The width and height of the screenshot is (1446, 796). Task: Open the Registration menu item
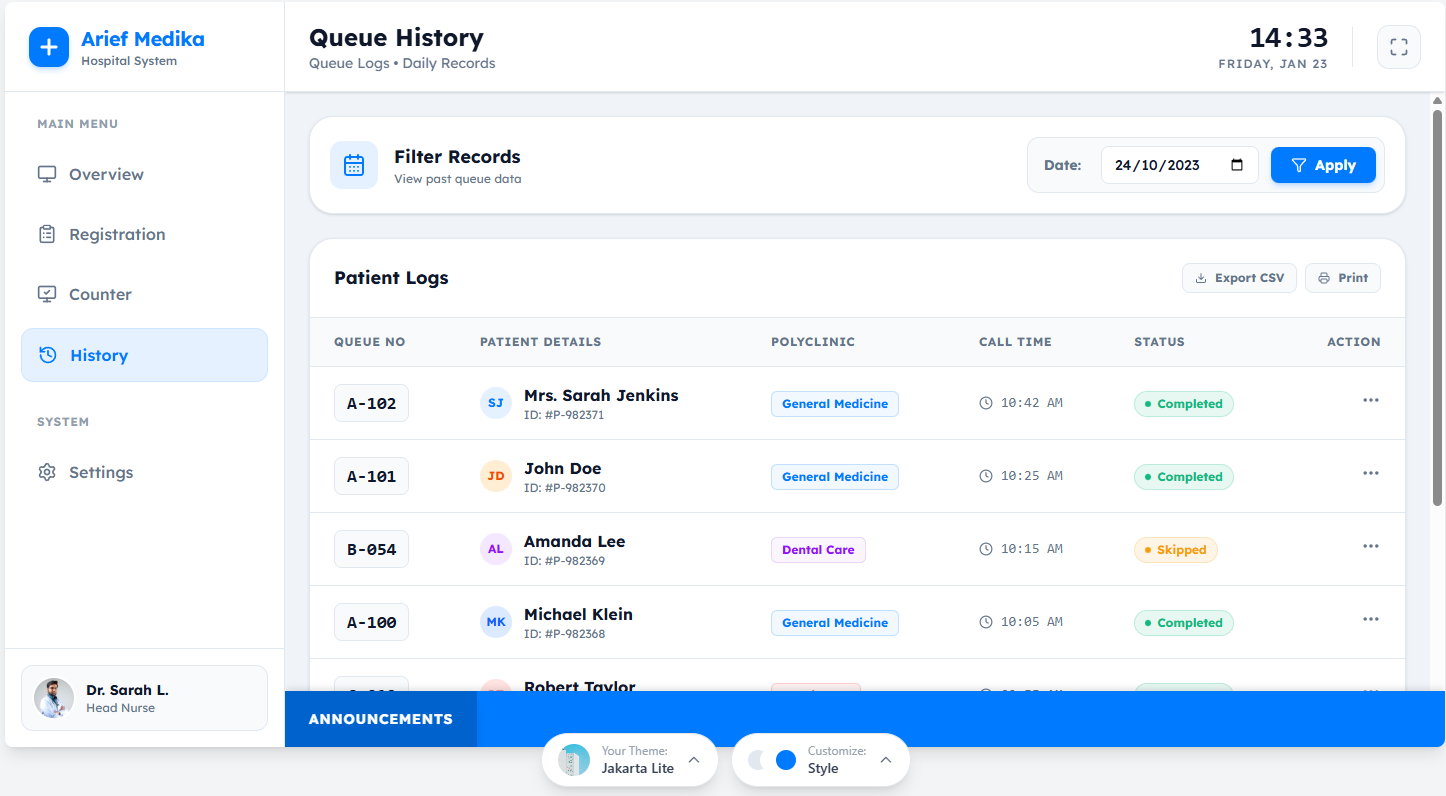click(117, 234)
